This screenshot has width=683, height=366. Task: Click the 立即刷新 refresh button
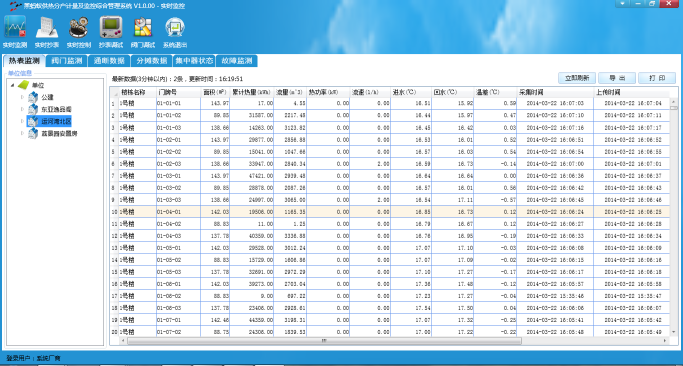(577, 78)
